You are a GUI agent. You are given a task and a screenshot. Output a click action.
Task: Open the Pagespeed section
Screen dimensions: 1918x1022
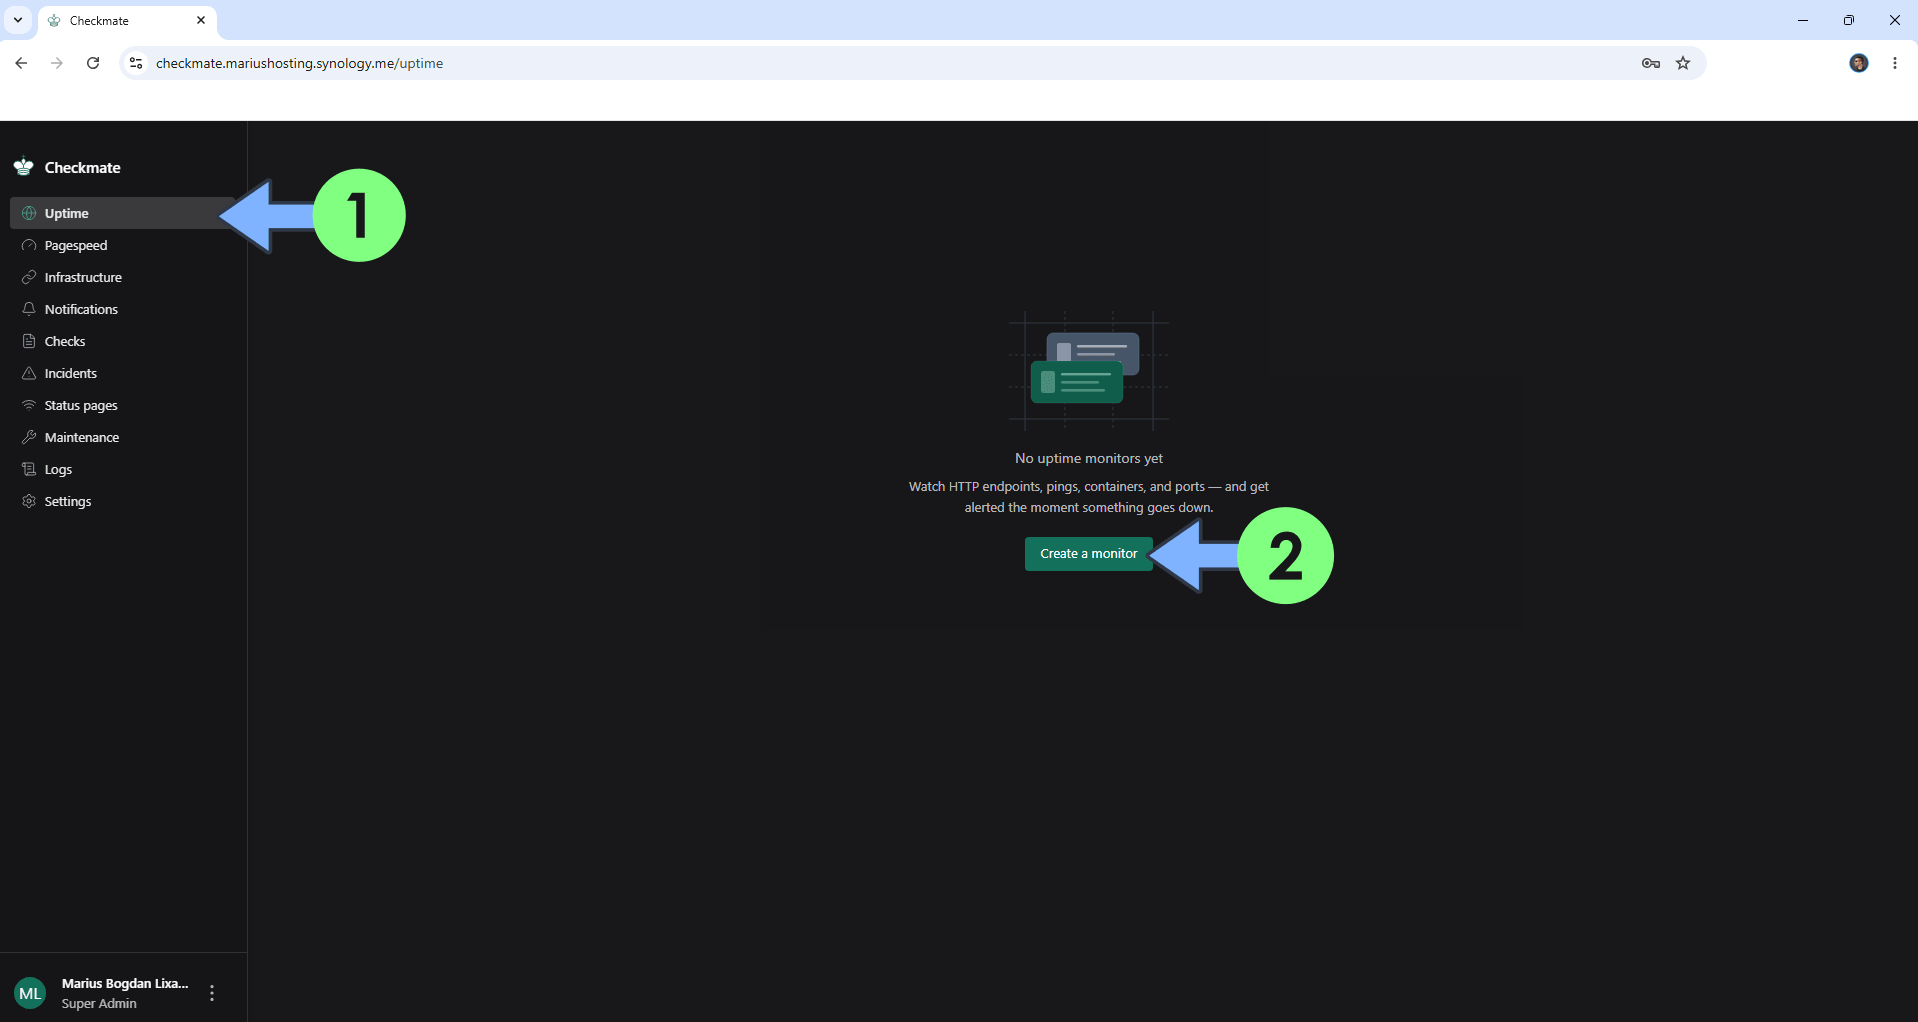point(124,245)
